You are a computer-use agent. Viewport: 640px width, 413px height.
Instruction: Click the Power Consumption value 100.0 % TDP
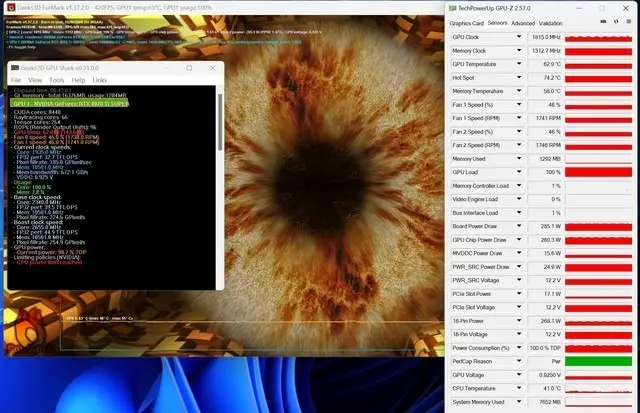pos(545,348)
